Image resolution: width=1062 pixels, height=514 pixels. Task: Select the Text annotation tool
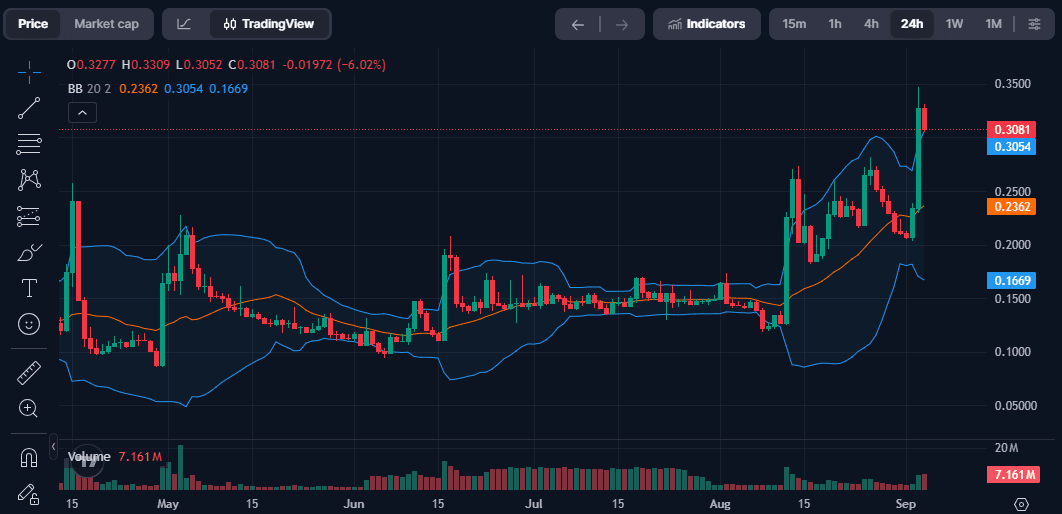[29, 288]
